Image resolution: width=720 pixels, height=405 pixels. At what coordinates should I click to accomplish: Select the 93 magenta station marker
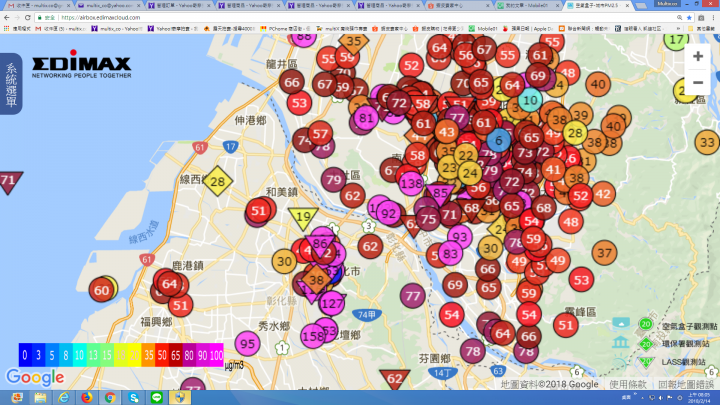[460, 237]
